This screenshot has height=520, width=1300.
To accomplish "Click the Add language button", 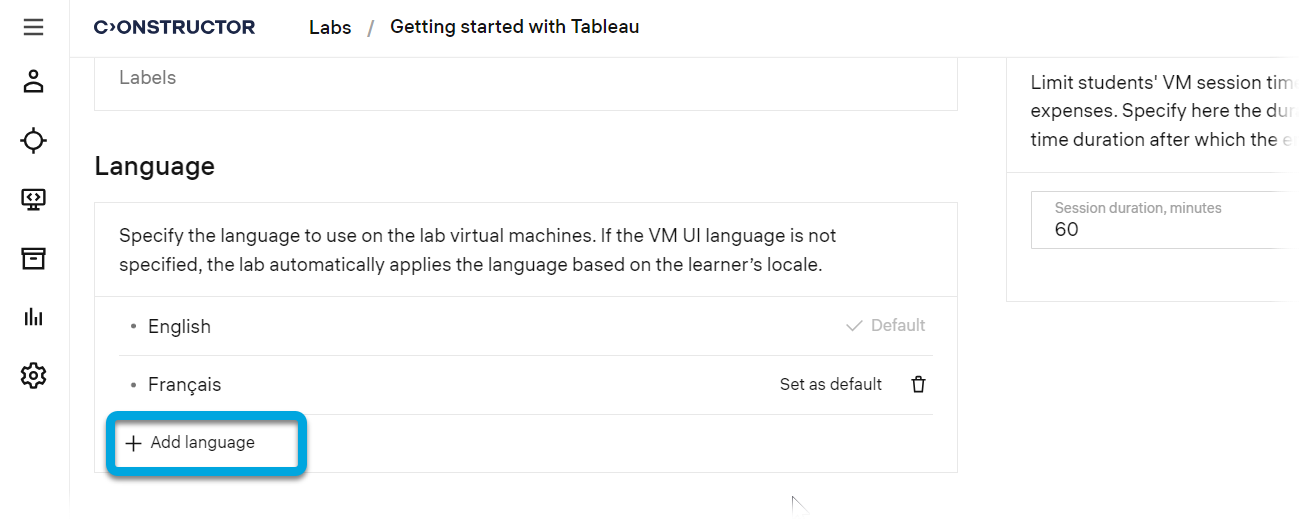I will pyautogui.click(x=203, y=443).
